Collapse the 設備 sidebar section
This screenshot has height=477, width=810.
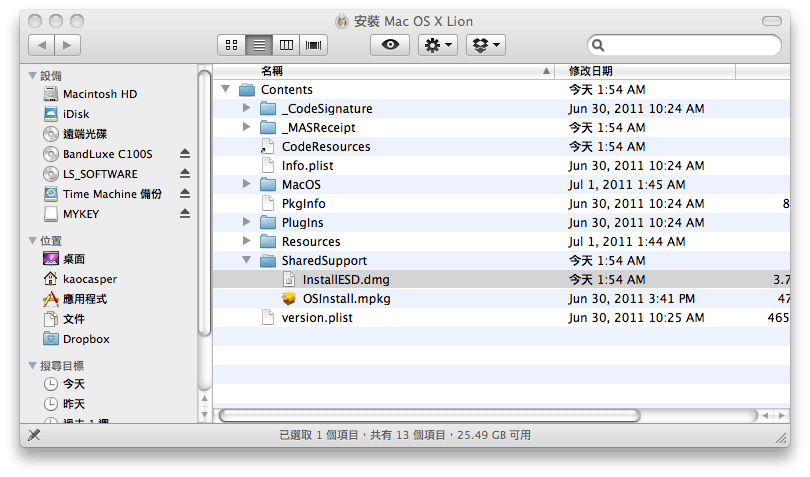point(33,76)
